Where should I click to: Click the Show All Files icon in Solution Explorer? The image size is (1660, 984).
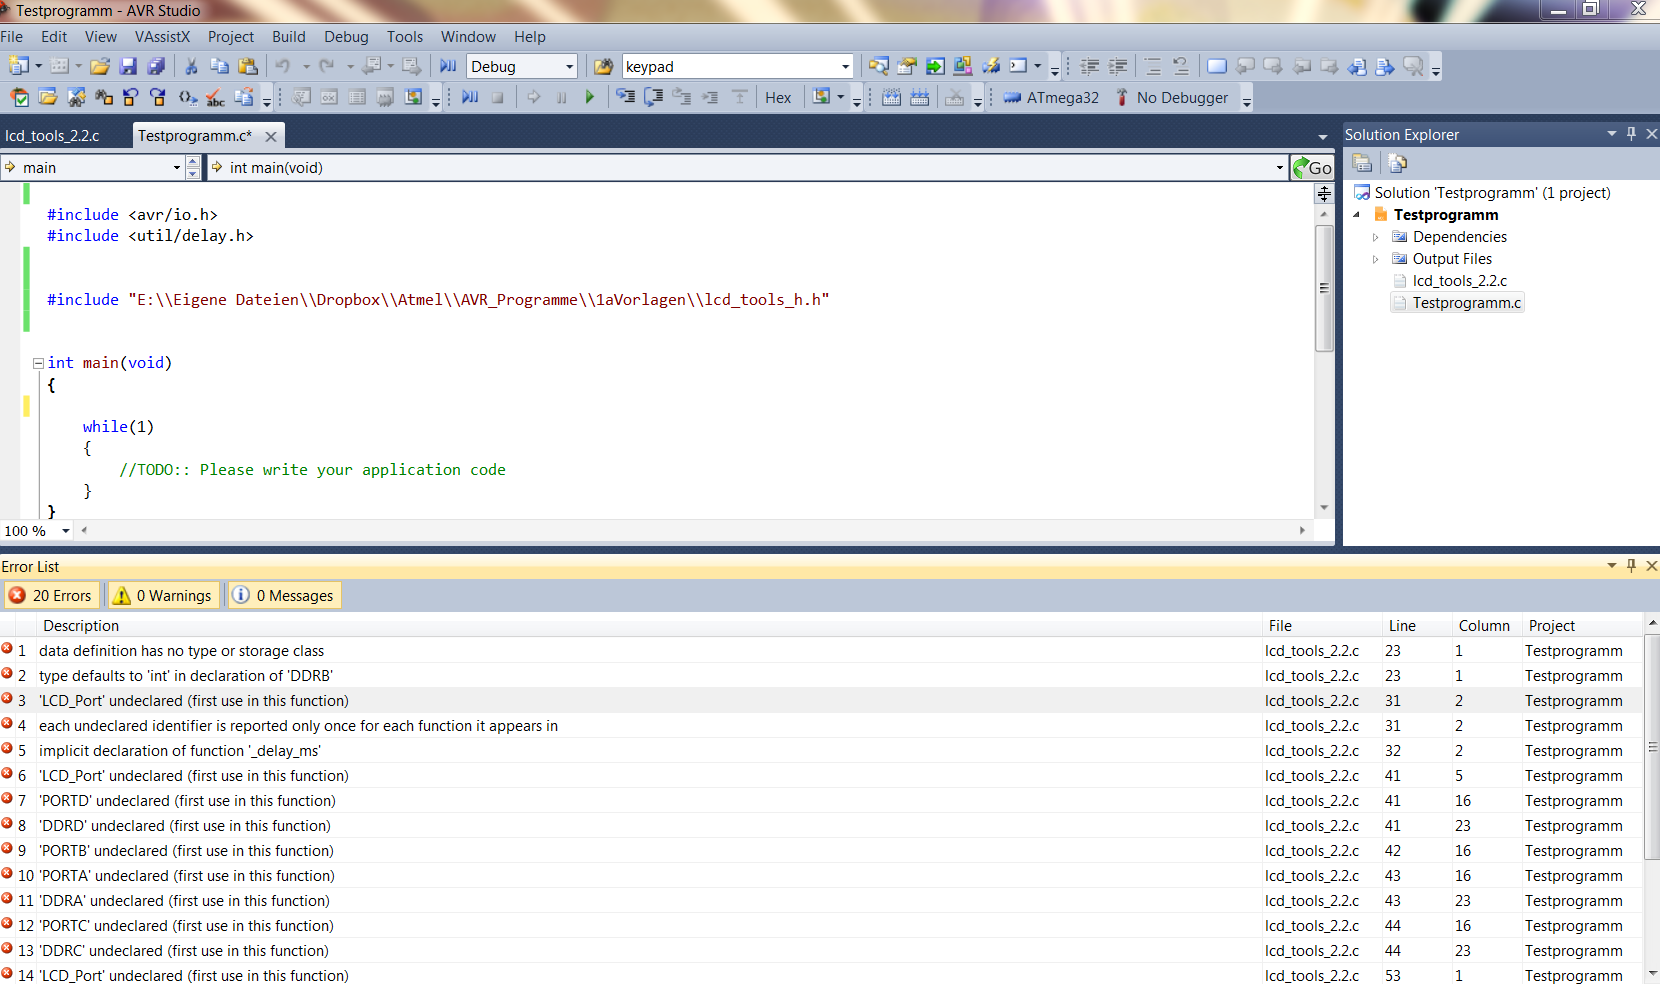(x=1398, y=163)
